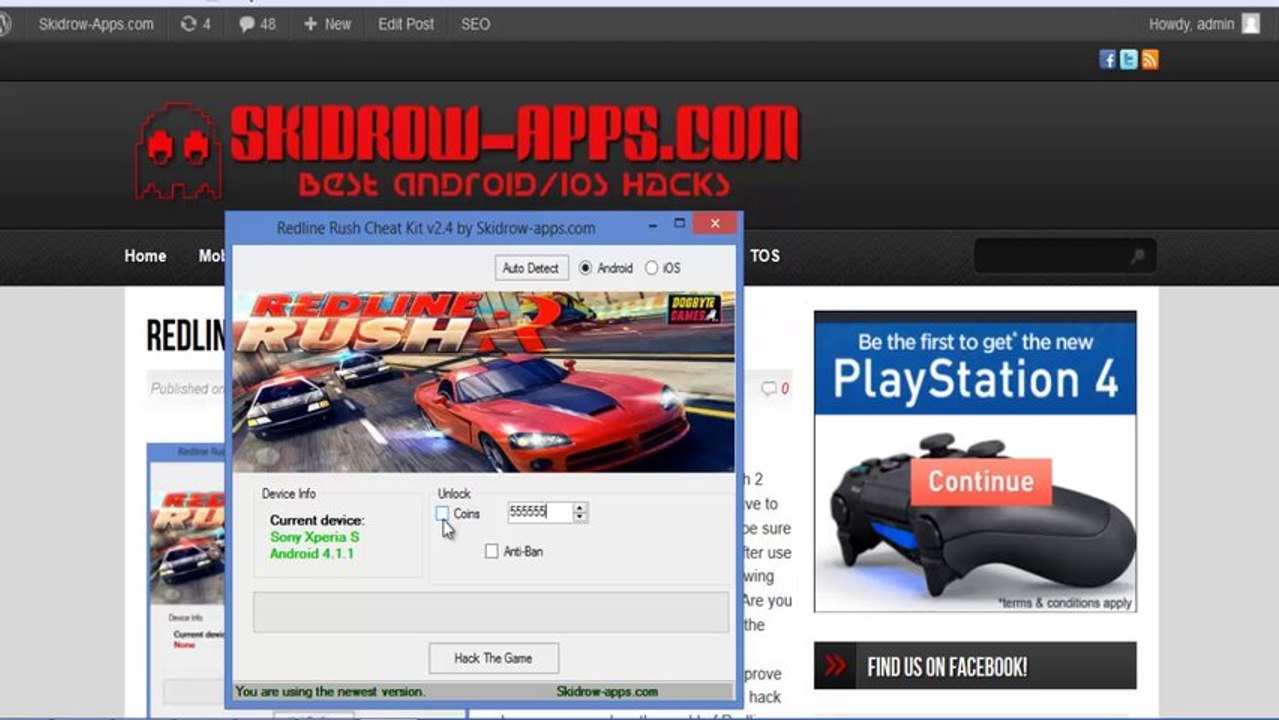Click the Auto Detect button
Screen dimensions: 1279x720
(x=531, y=268)
